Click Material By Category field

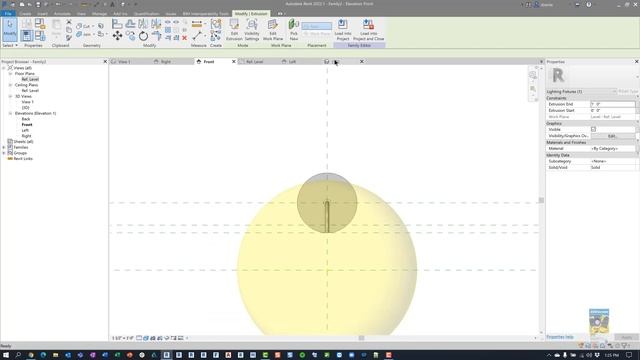(x=613, y=149)
